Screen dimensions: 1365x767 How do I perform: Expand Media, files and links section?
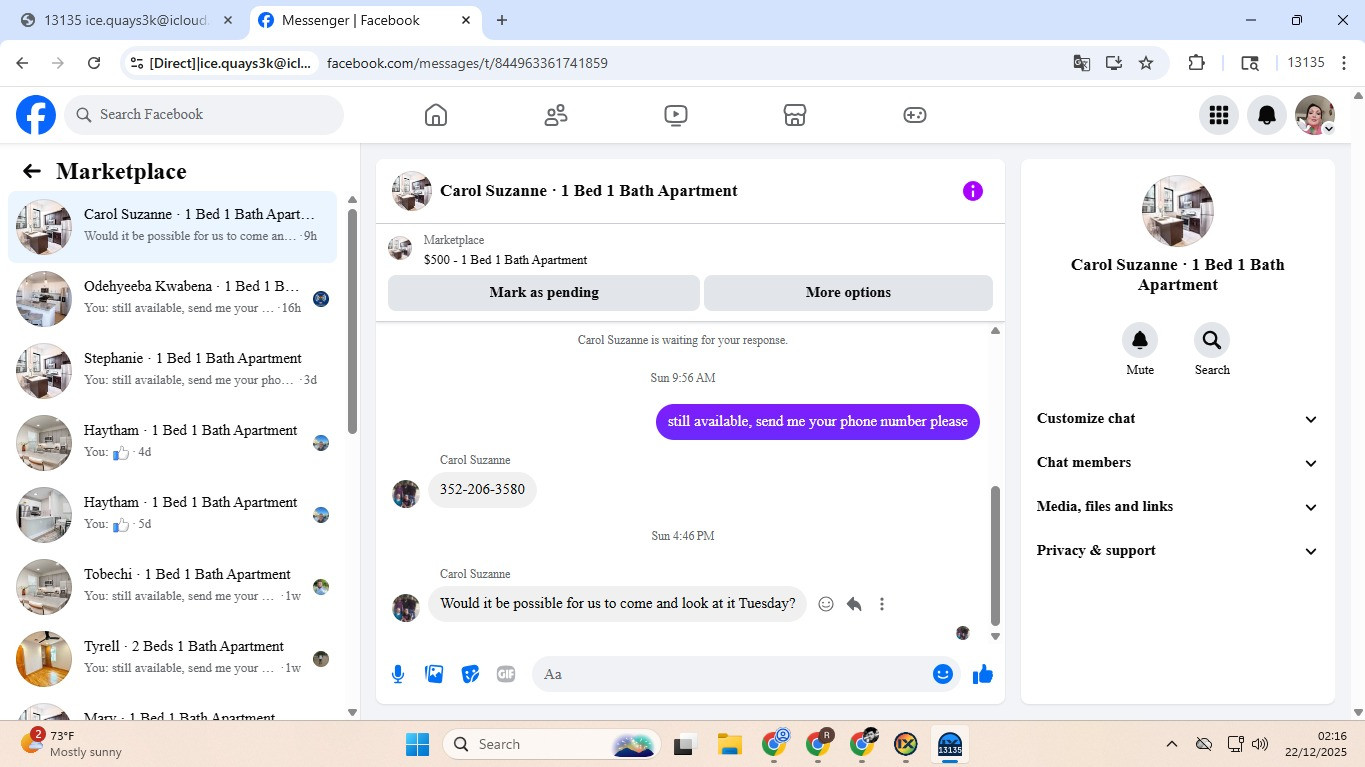pyautogui.click(x=1178, y=507)
